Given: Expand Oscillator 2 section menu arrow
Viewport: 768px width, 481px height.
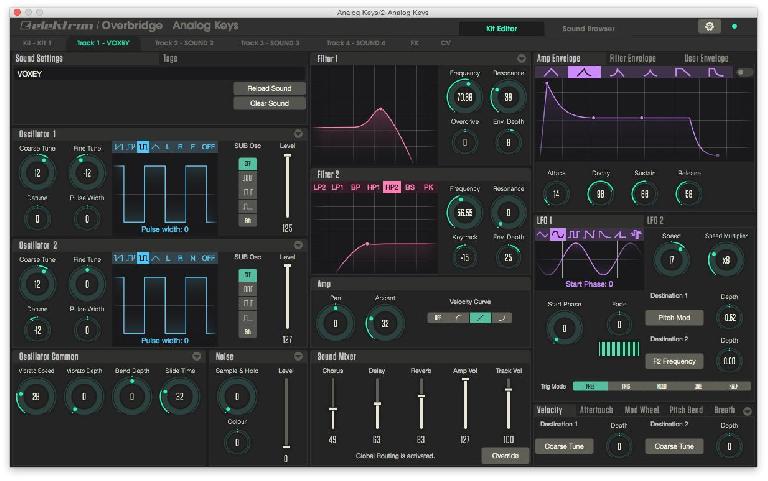Looking at the screenshot, I should pos(298,245).
